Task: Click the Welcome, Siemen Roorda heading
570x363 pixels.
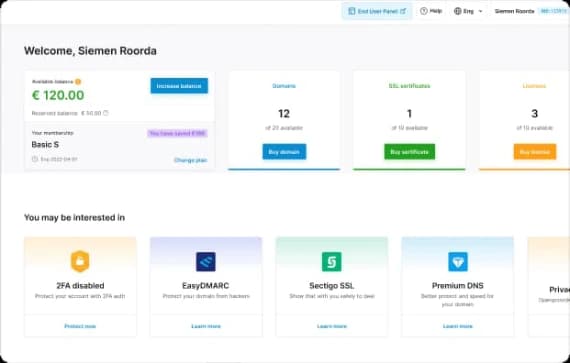Action: 90,51
